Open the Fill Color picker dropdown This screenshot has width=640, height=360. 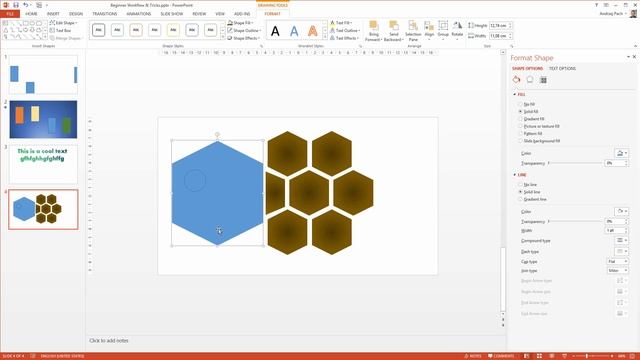(621, 153)
